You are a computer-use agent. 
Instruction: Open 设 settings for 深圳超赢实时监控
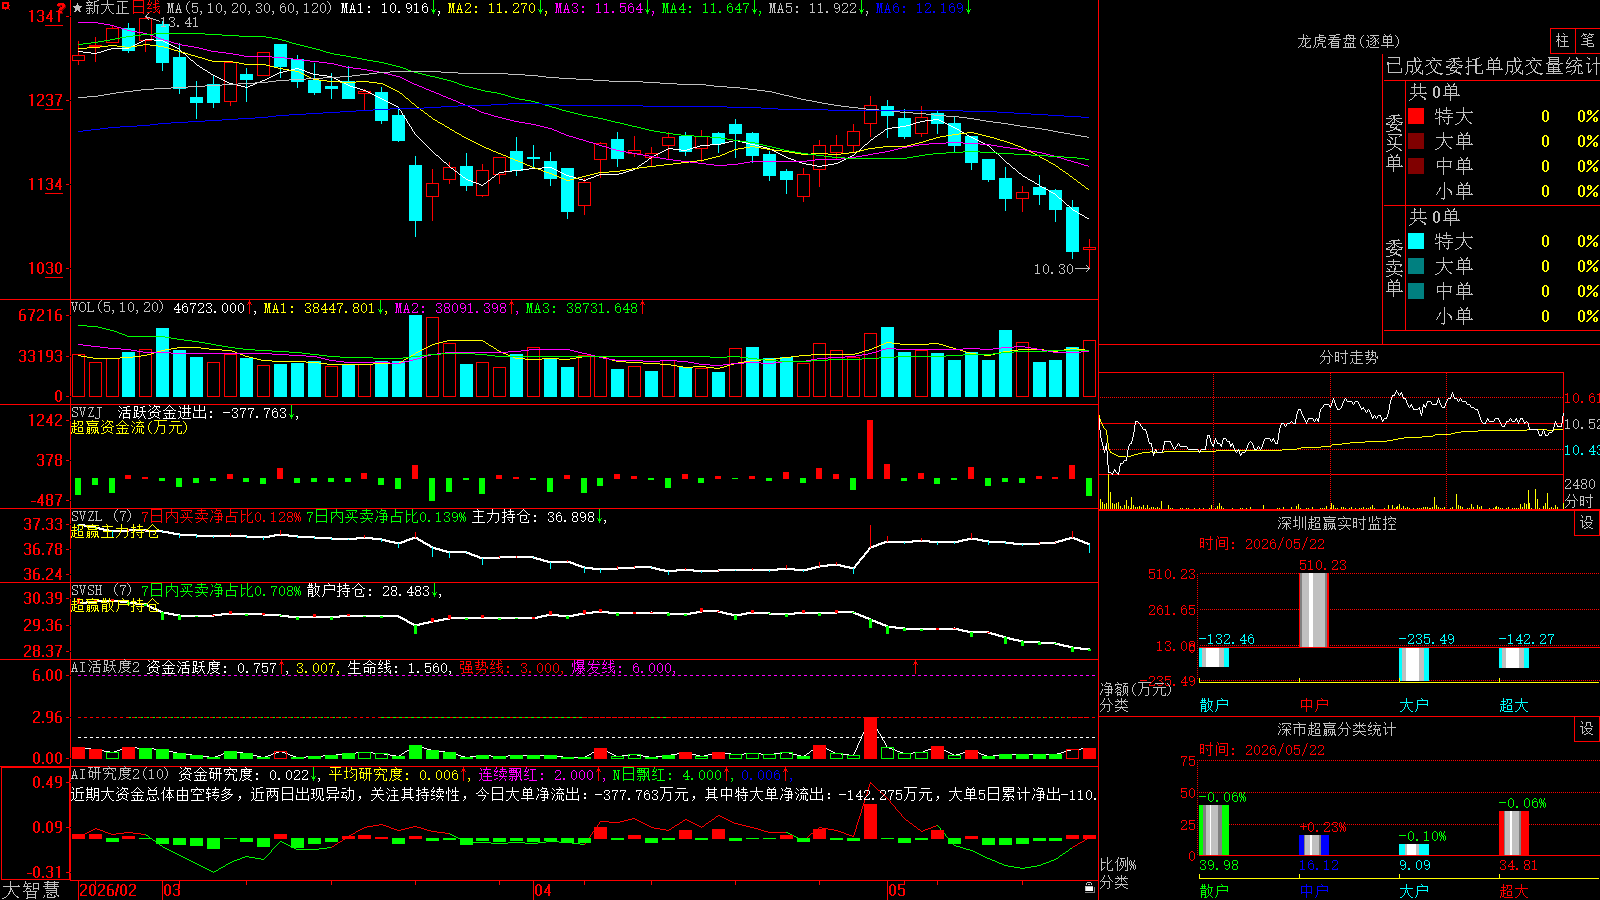point(1587,523)
